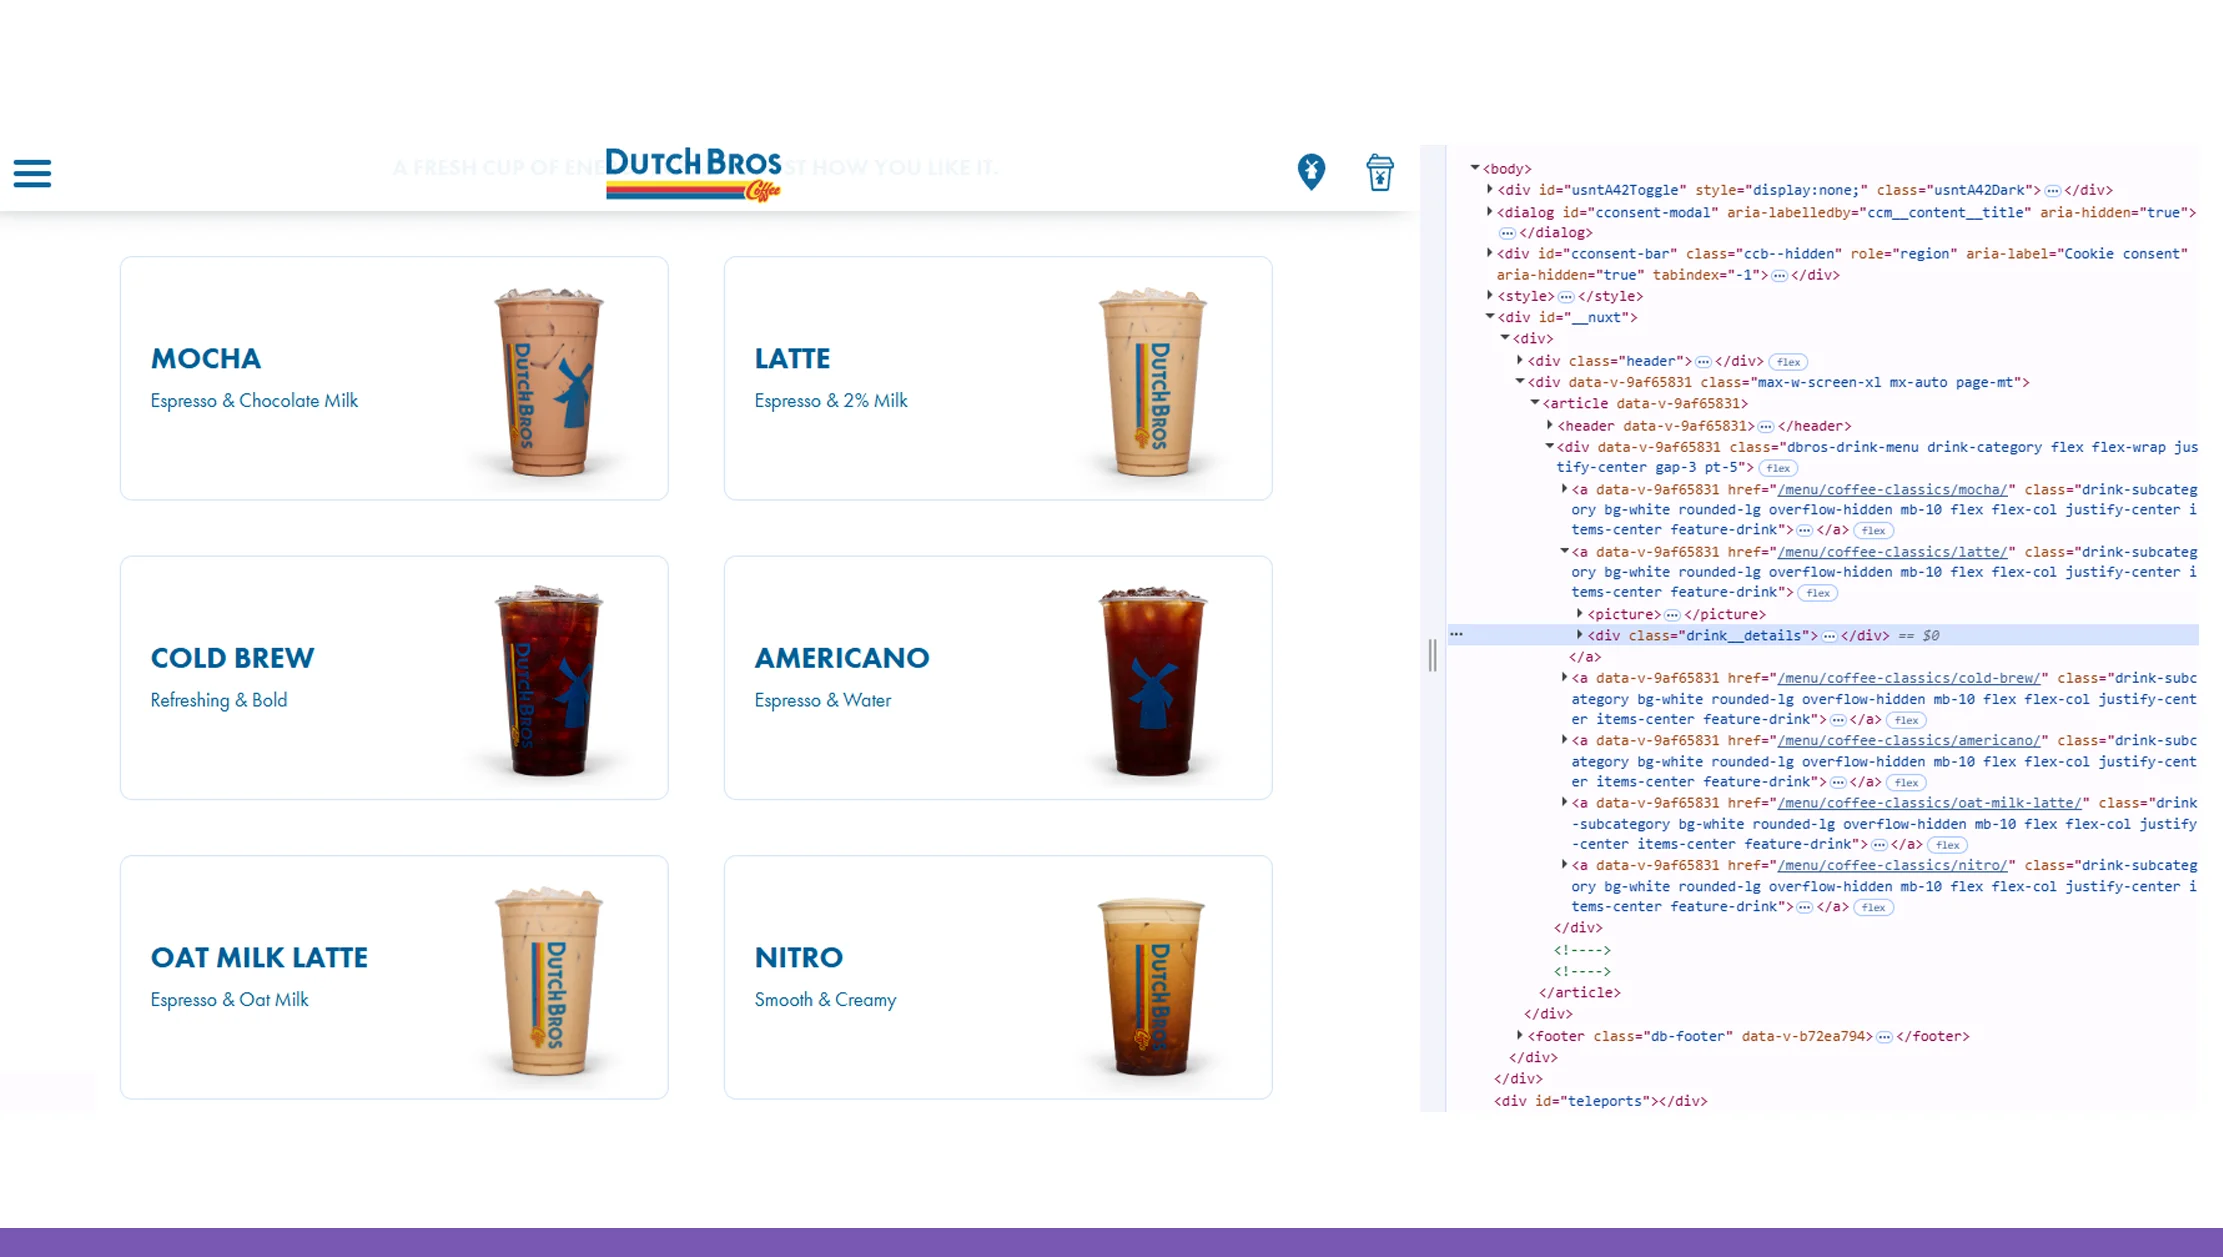Open the Cold Brew drink card
The height and width of the screenshot is (1257, 2223).
pyautogui.click(x=393, y=678)
